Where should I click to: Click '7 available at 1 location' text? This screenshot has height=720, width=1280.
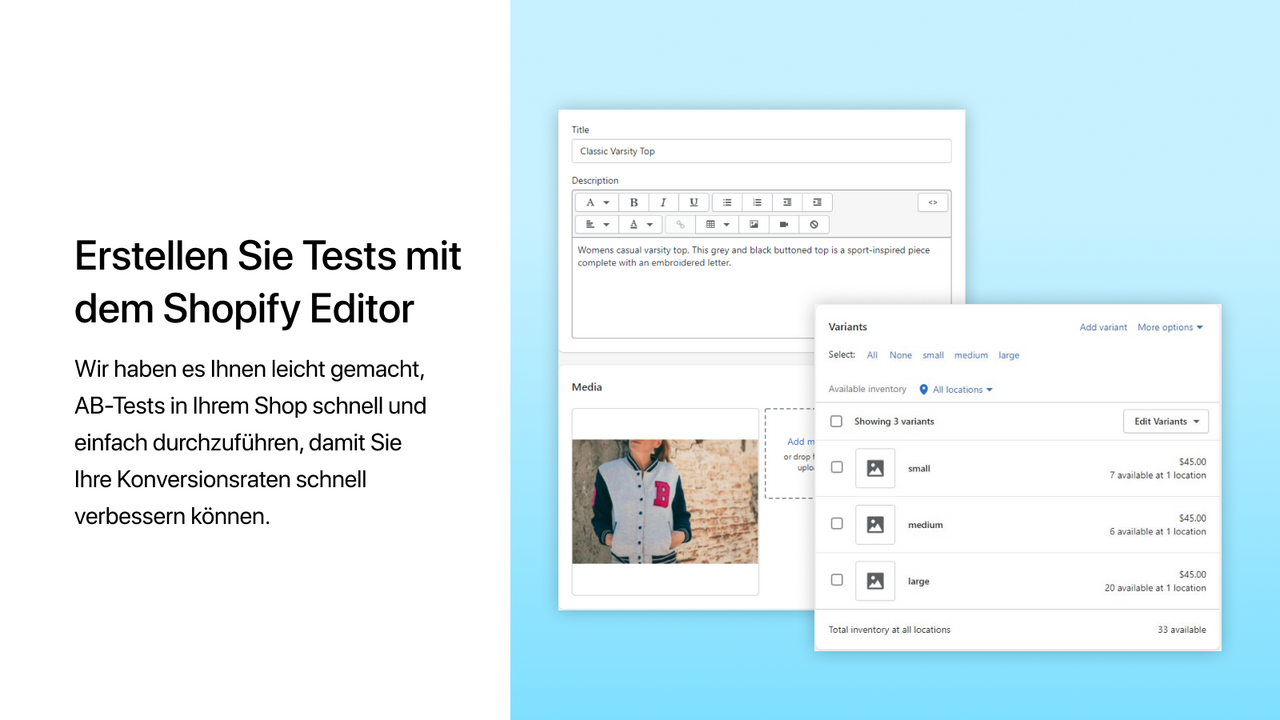(x=1158, y=476)
